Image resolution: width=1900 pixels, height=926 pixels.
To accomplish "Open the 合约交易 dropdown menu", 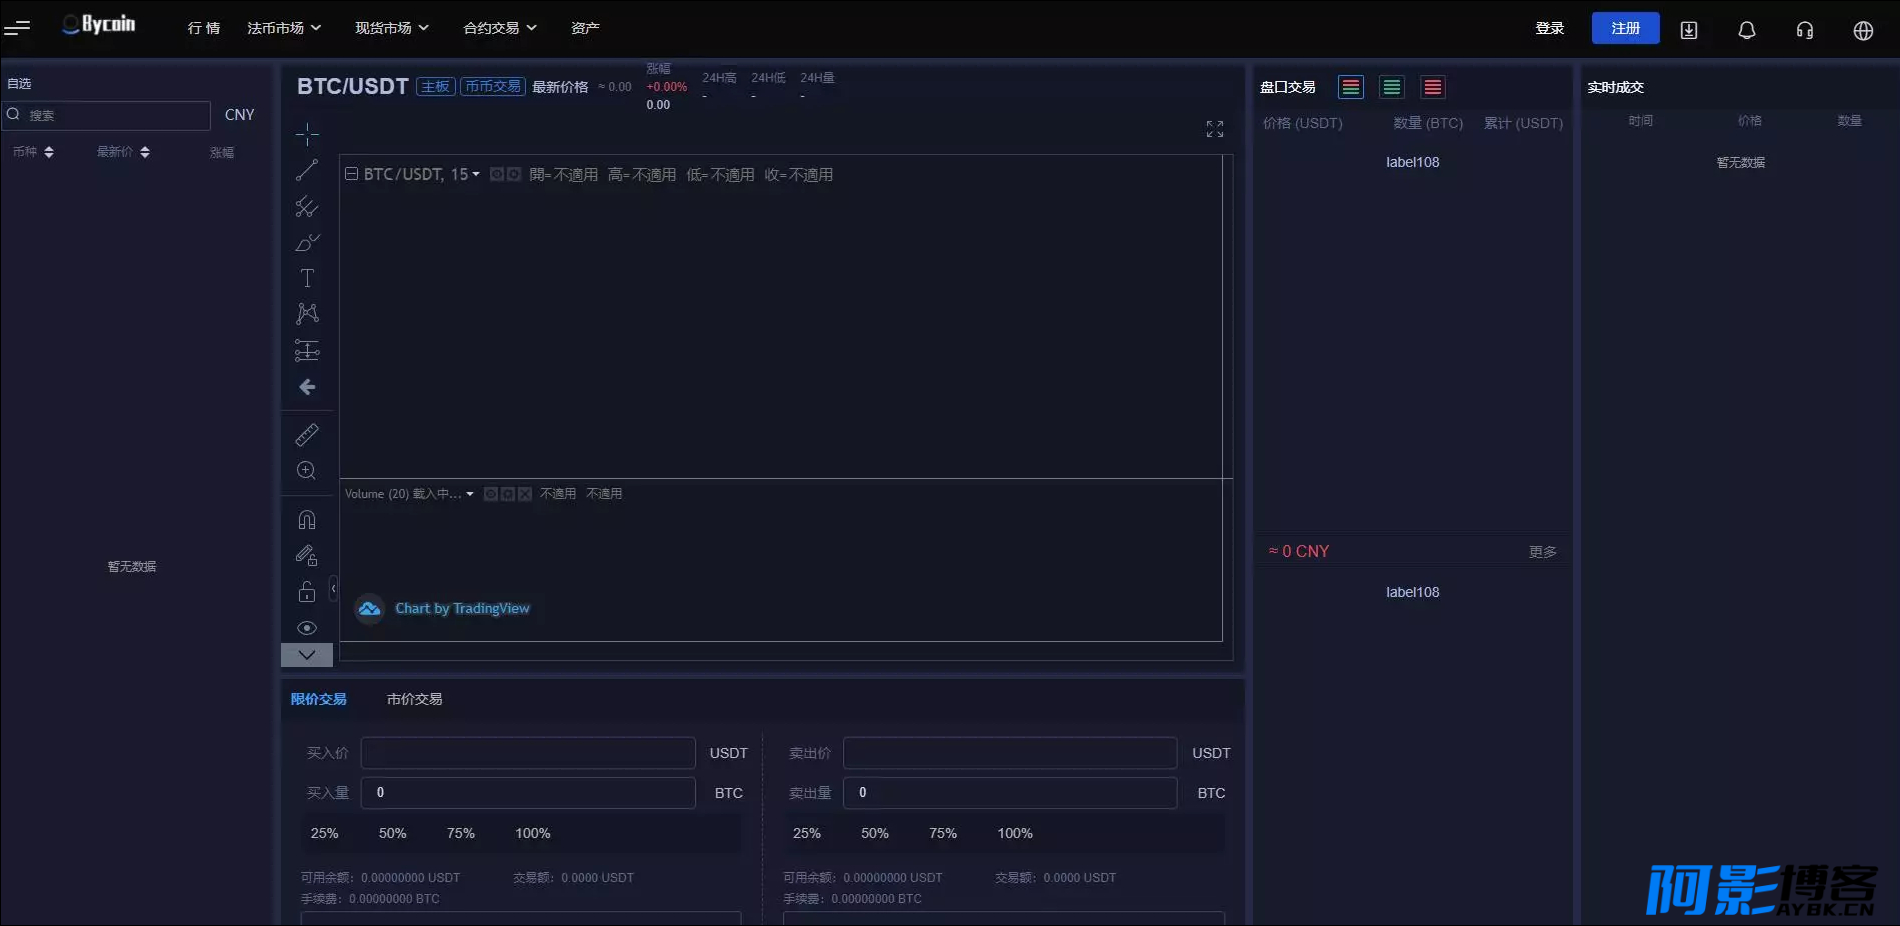I will tap(500, 28).
